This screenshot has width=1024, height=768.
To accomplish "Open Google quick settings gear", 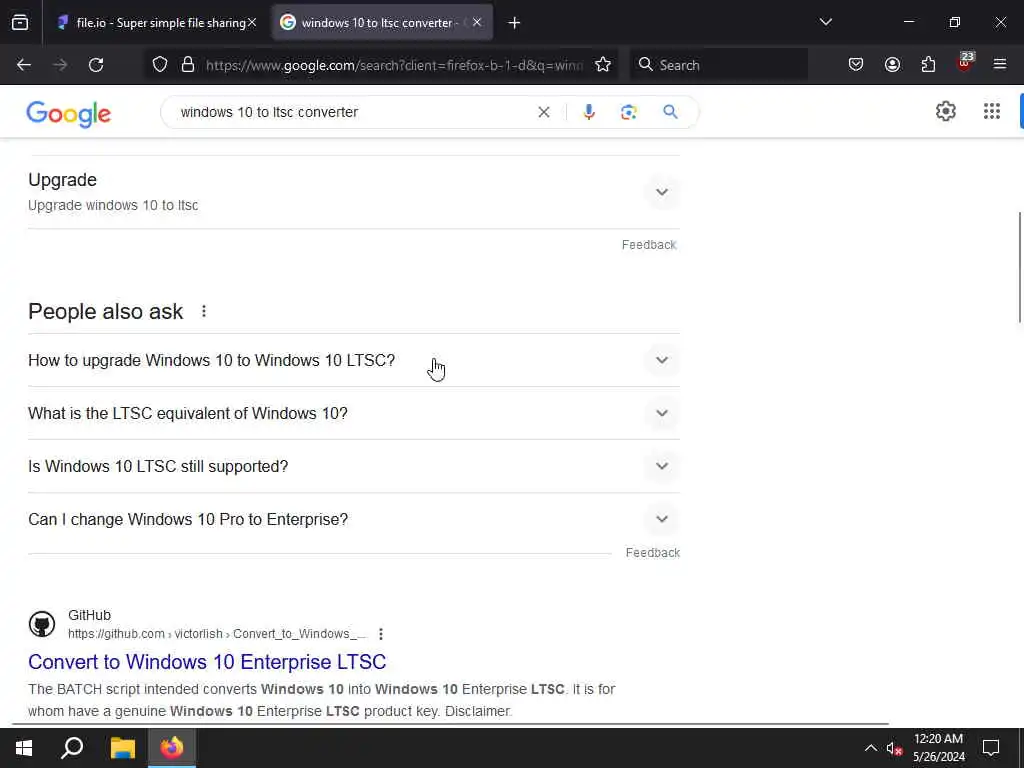I will pos(946,112).
